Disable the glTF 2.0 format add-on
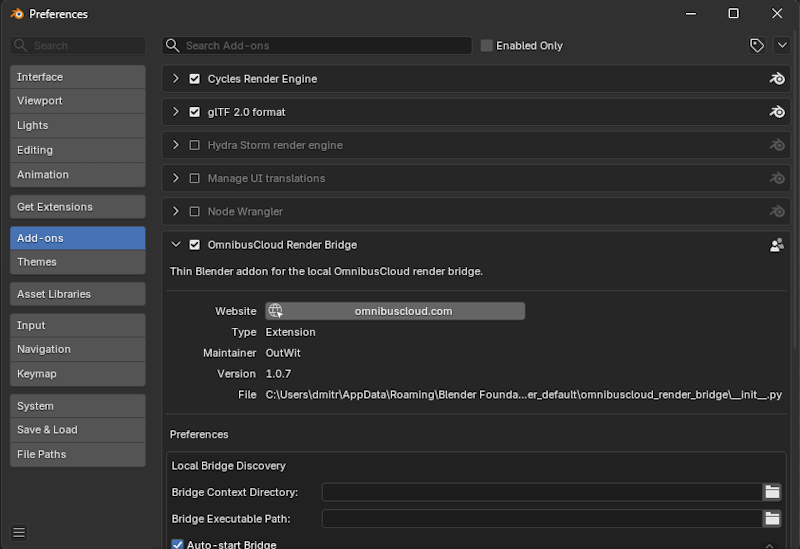 [x=194, y=112]
